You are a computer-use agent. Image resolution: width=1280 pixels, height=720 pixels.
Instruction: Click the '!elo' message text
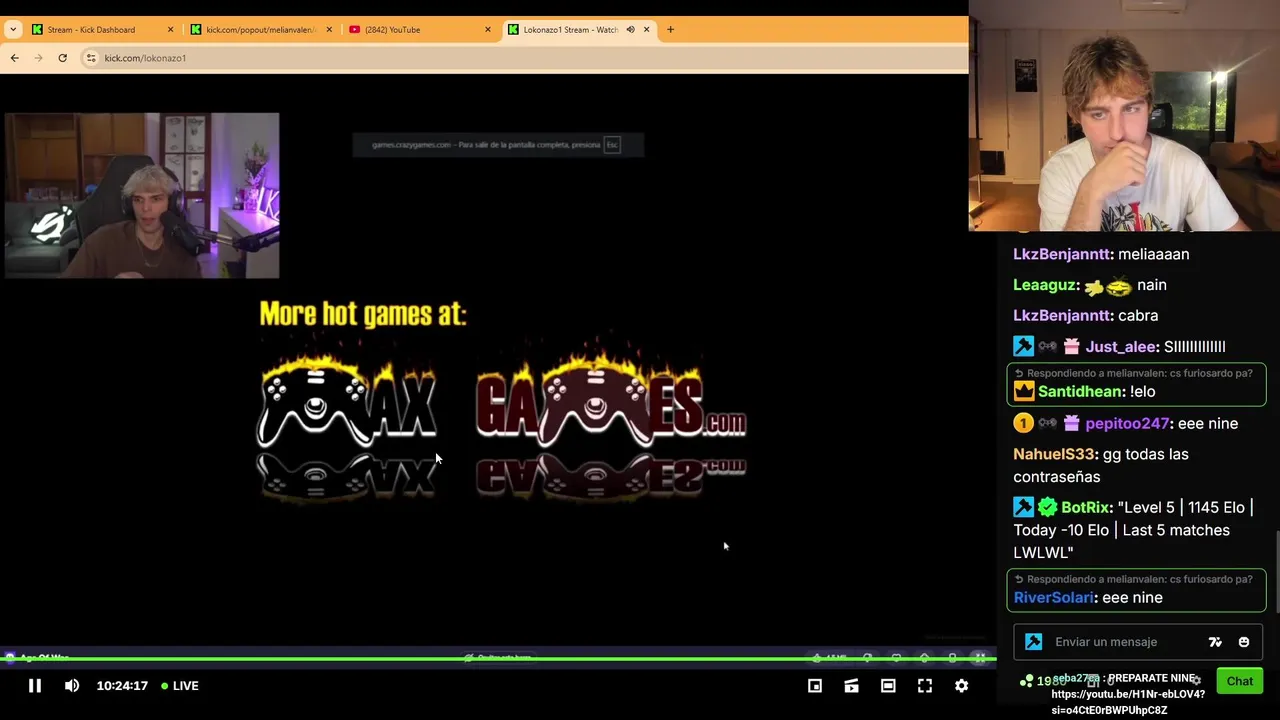pyautogui.click(x=1142, y=392)
